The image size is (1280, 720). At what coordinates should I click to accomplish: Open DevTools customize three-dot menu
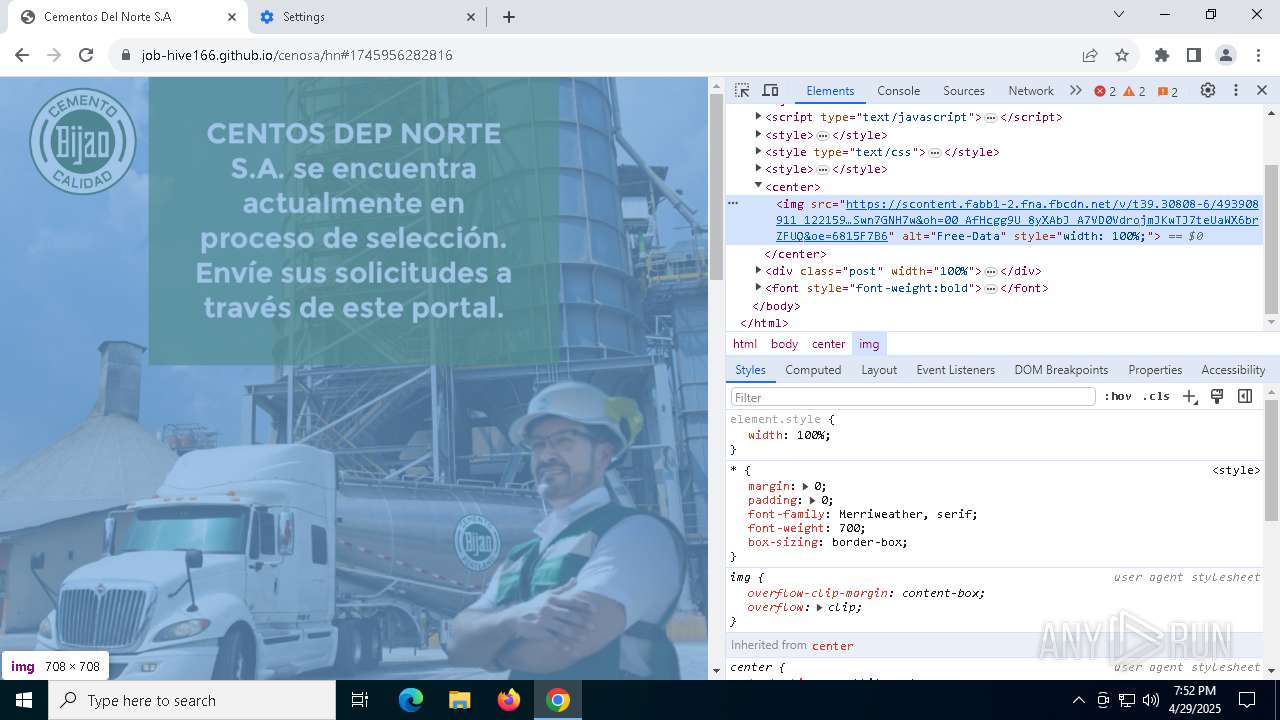click(1236, 90)
